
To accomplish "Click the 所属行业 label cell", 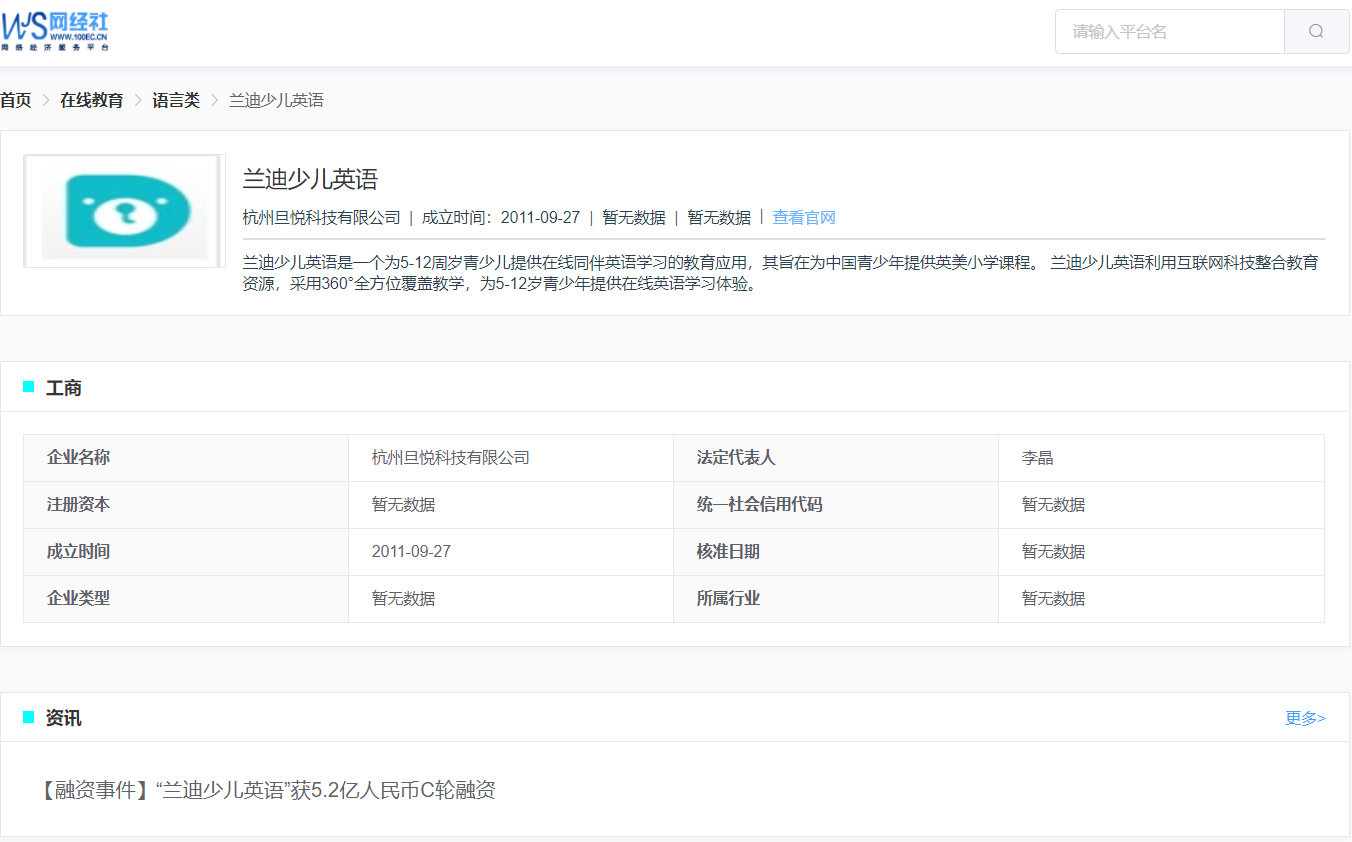I will coord(836,599).
